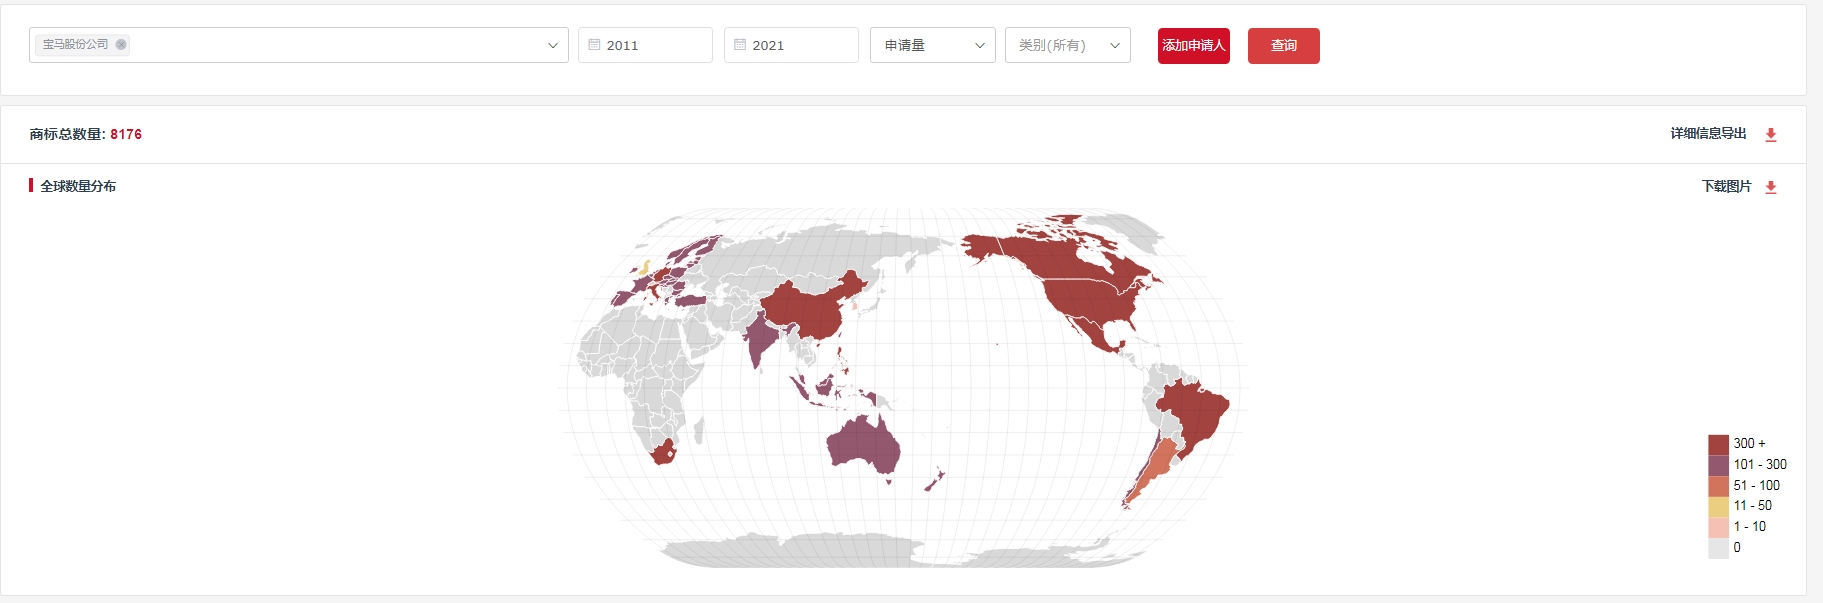
Task: Click the 查询 search button
Action: click(1283, 46)
